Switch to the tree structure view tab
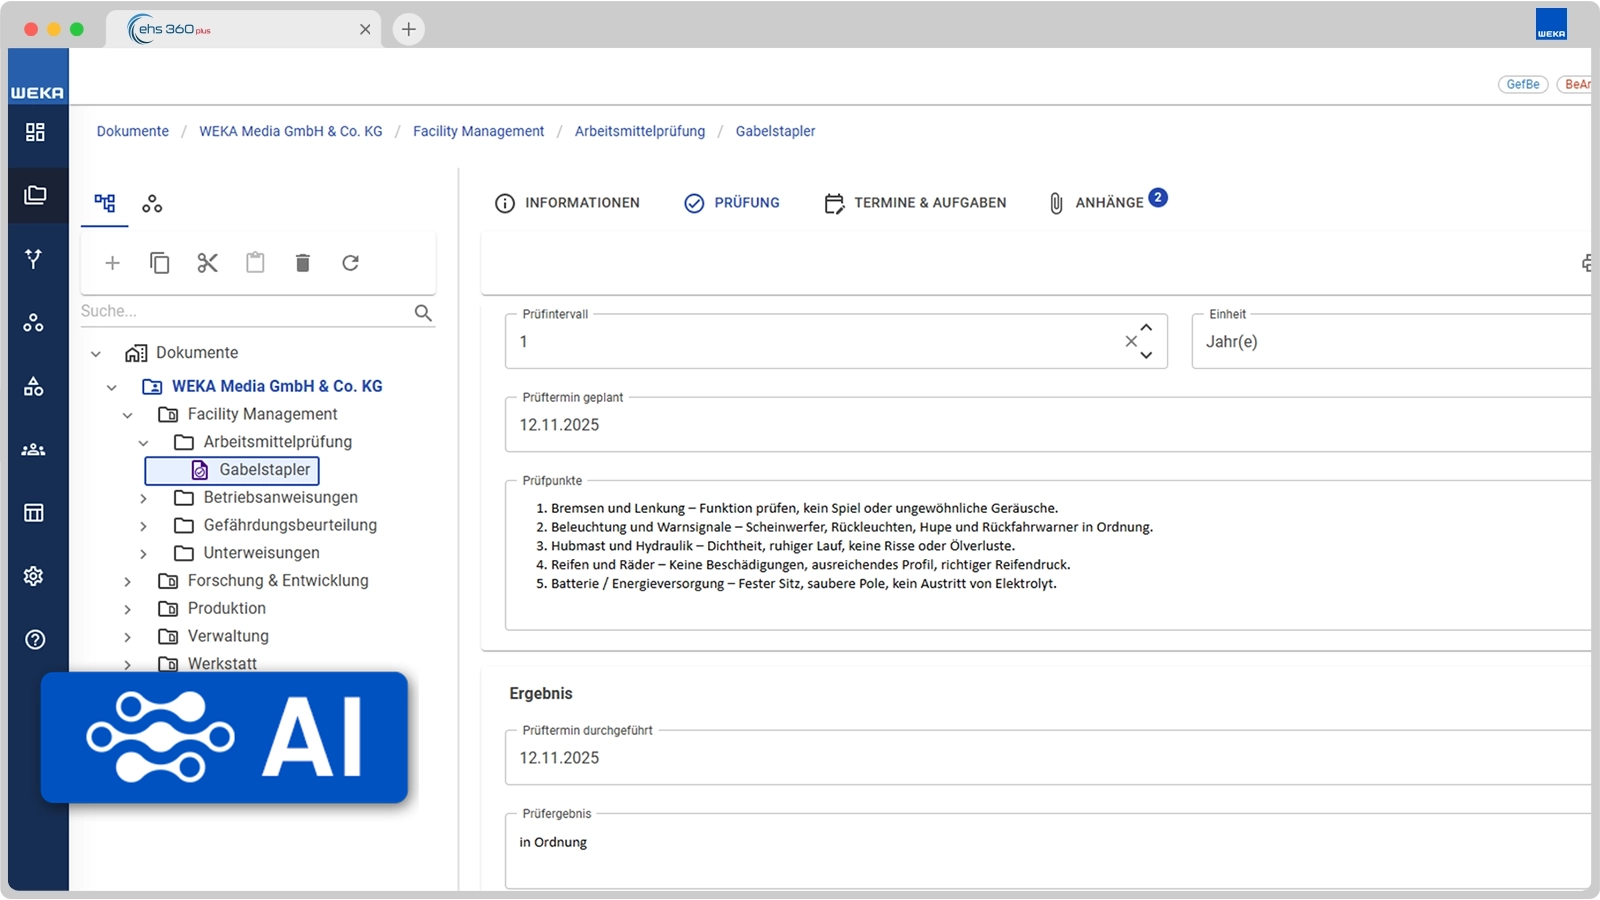Viewport: 1600px width, 900px height. [x=105, y=204]
